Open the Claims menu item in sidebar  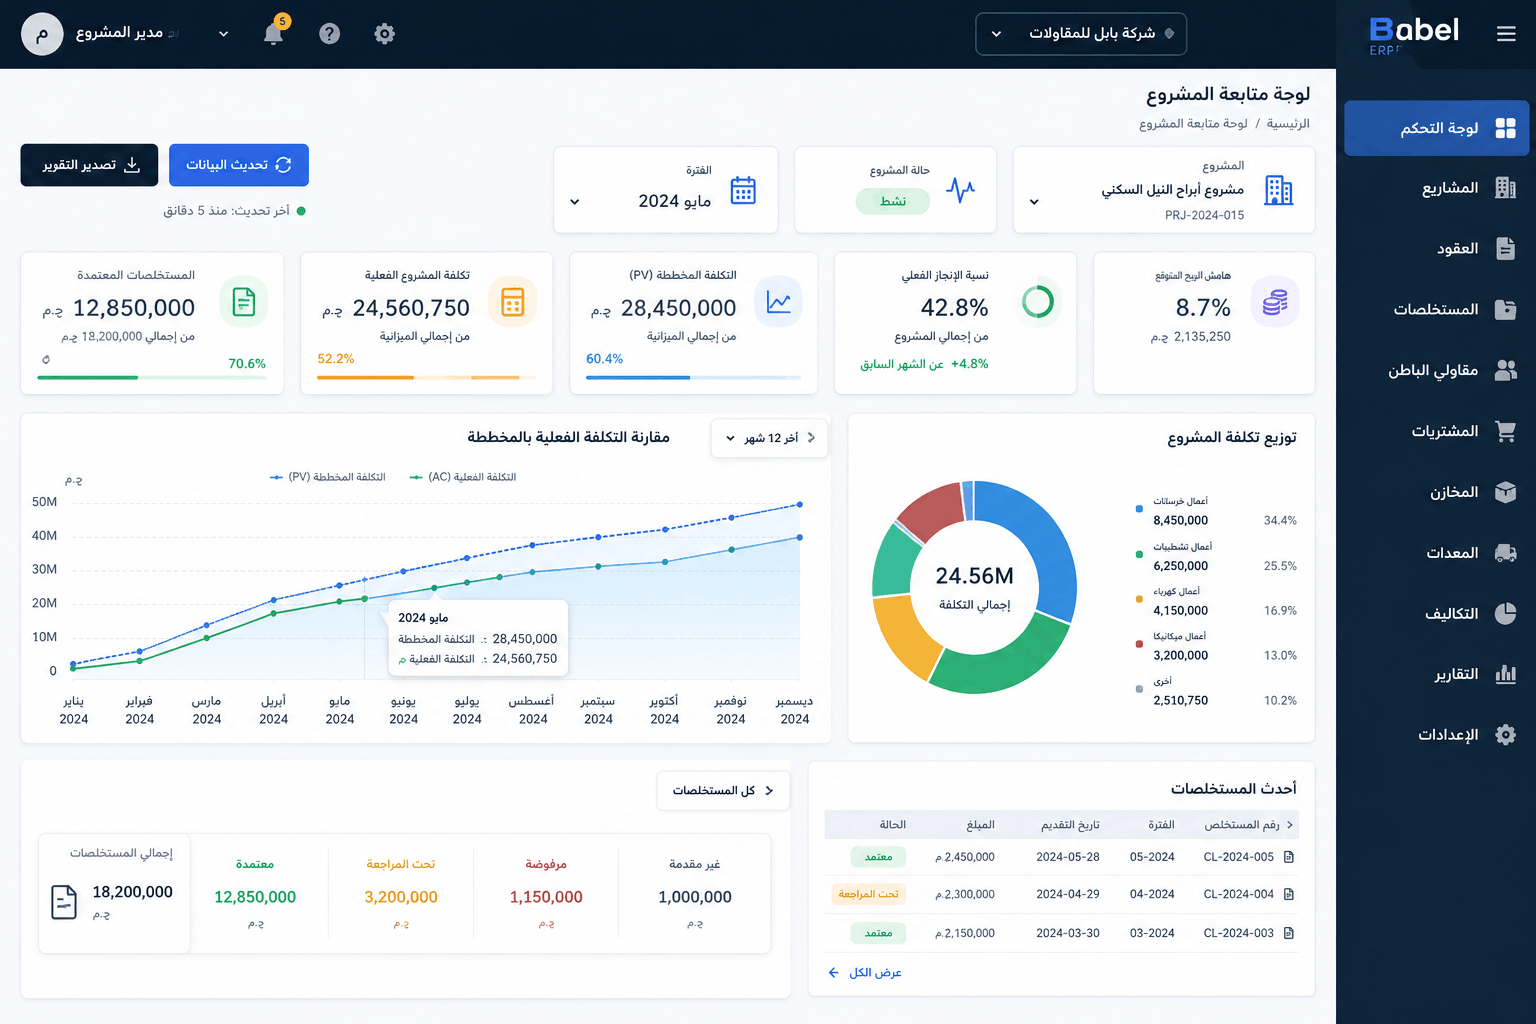coord(1437,310)
